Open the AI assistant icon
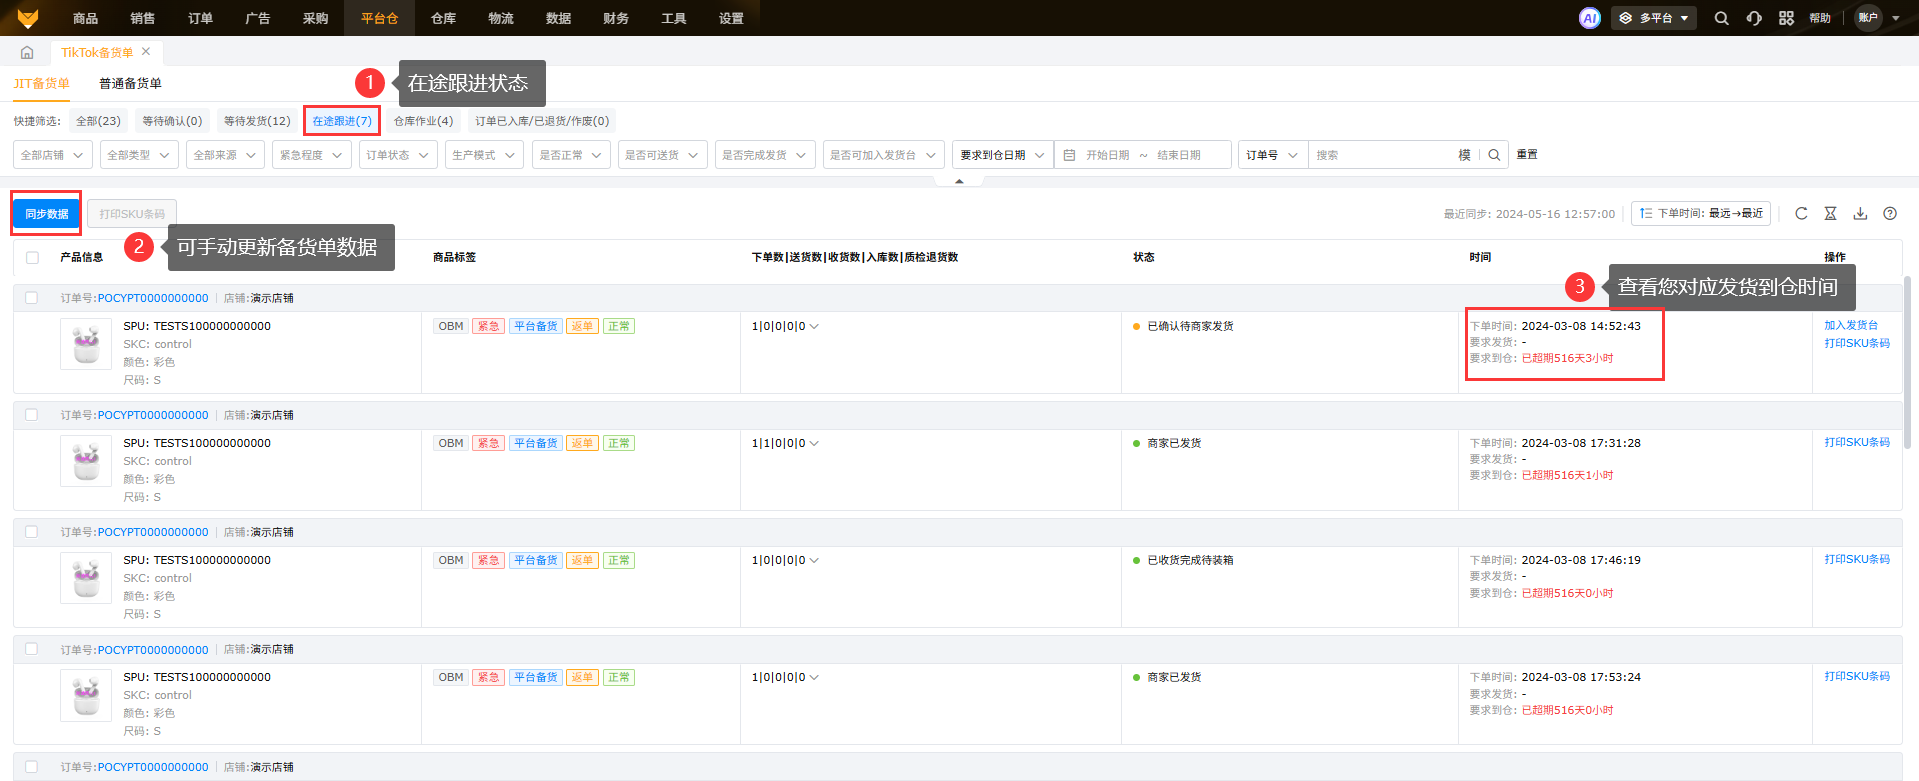 (x=1589, y=18)
